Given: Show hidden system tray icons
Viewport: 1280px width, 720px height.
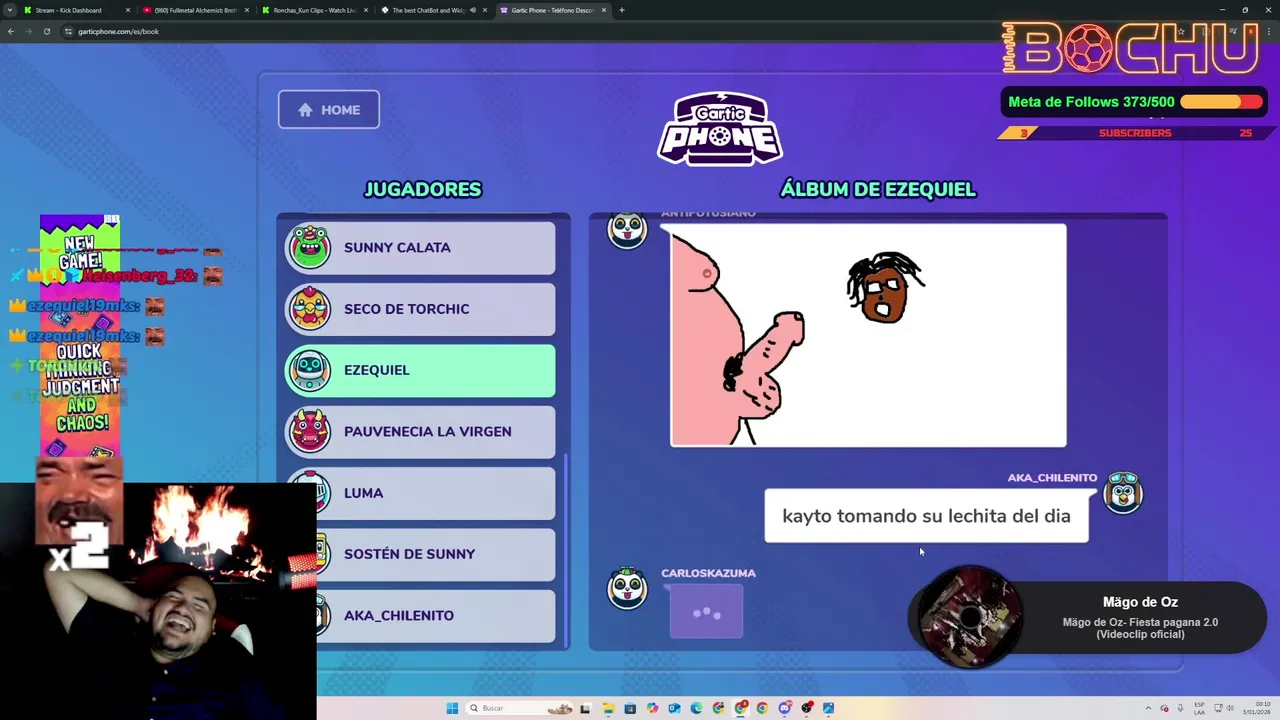Looking at the screenshot, I should click(x=1148, y=708).
